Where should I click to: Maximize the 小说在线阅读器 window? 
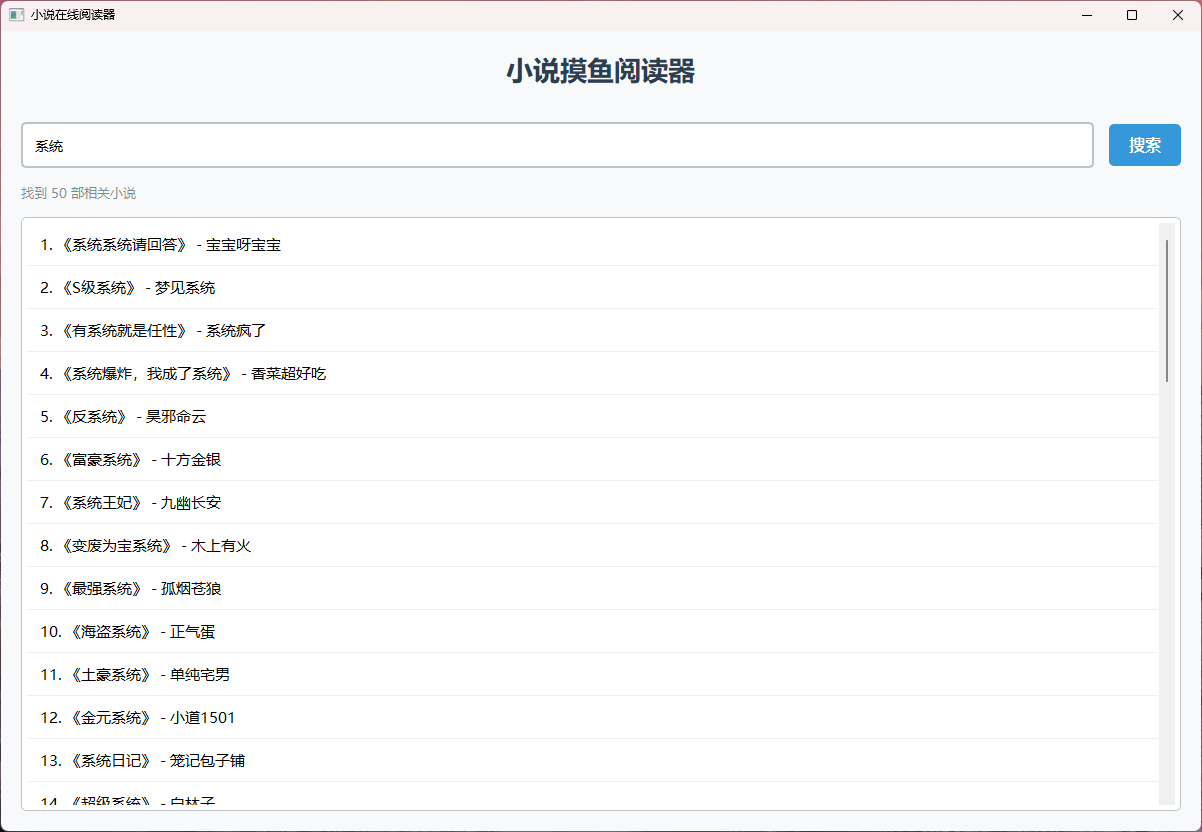(1132, 15)
